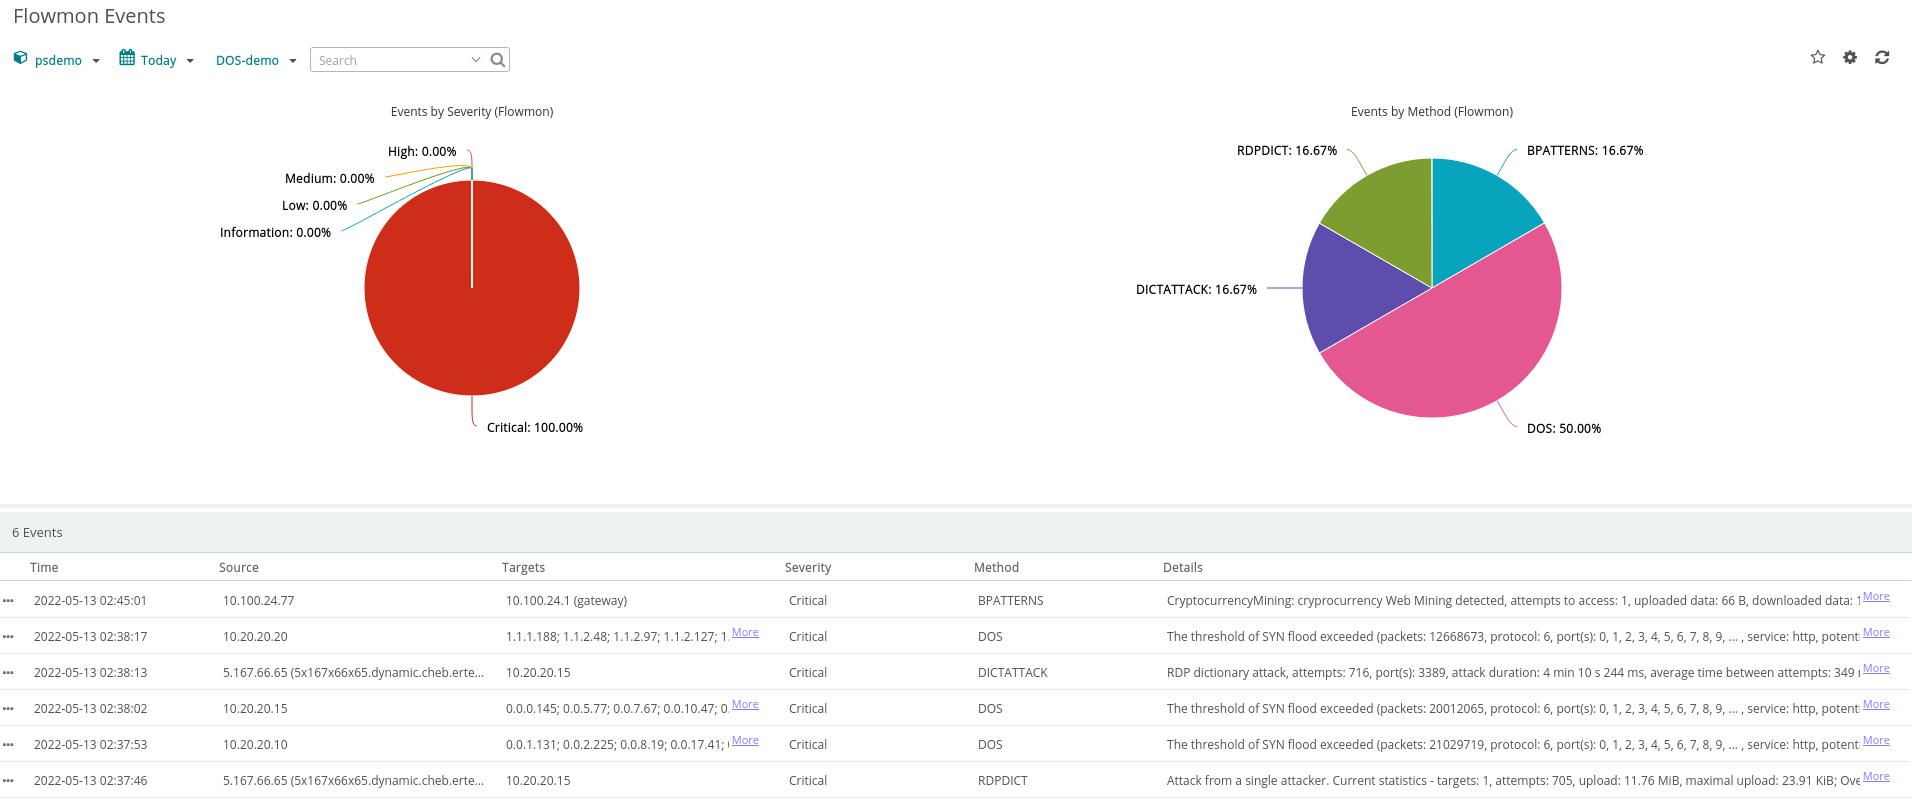Open row menu for 02:37:46 event
Viewport: 1912px width, 804px height.
(x=9, y=781)
